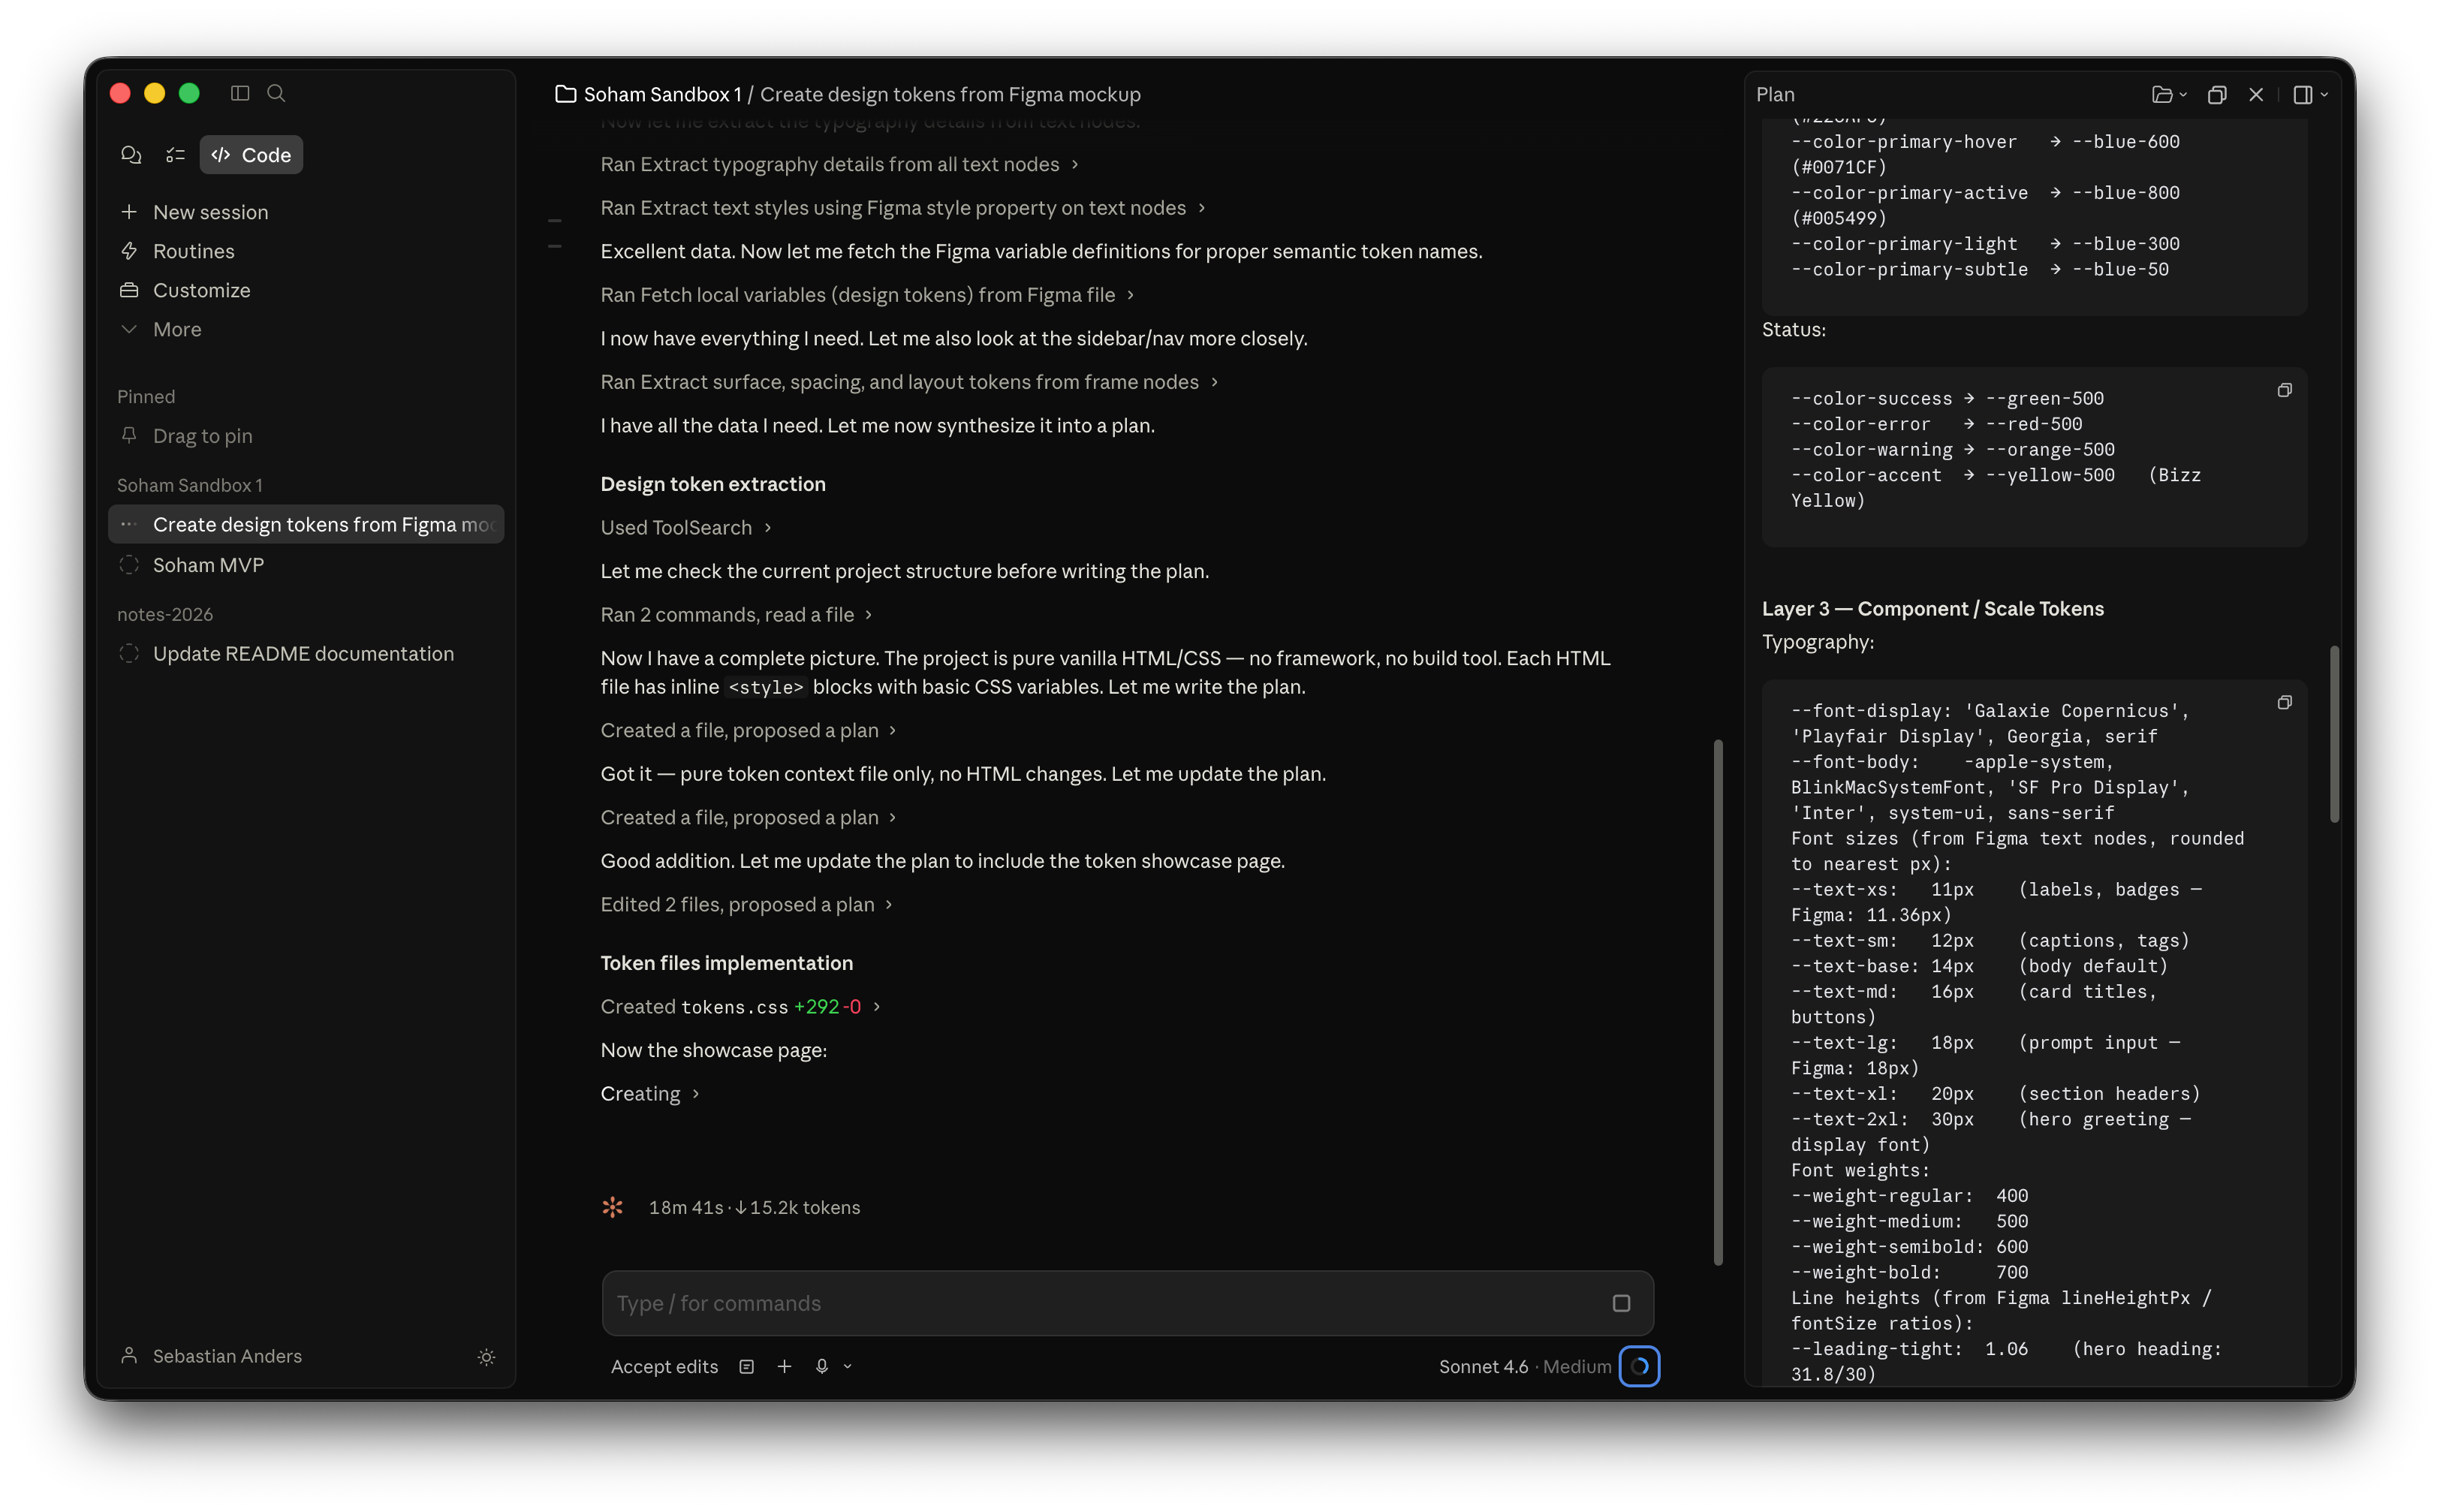This screenshot has height=1512, width=2440.
Task: Click the Routines lightning icon
Action: tap(130, 251)
